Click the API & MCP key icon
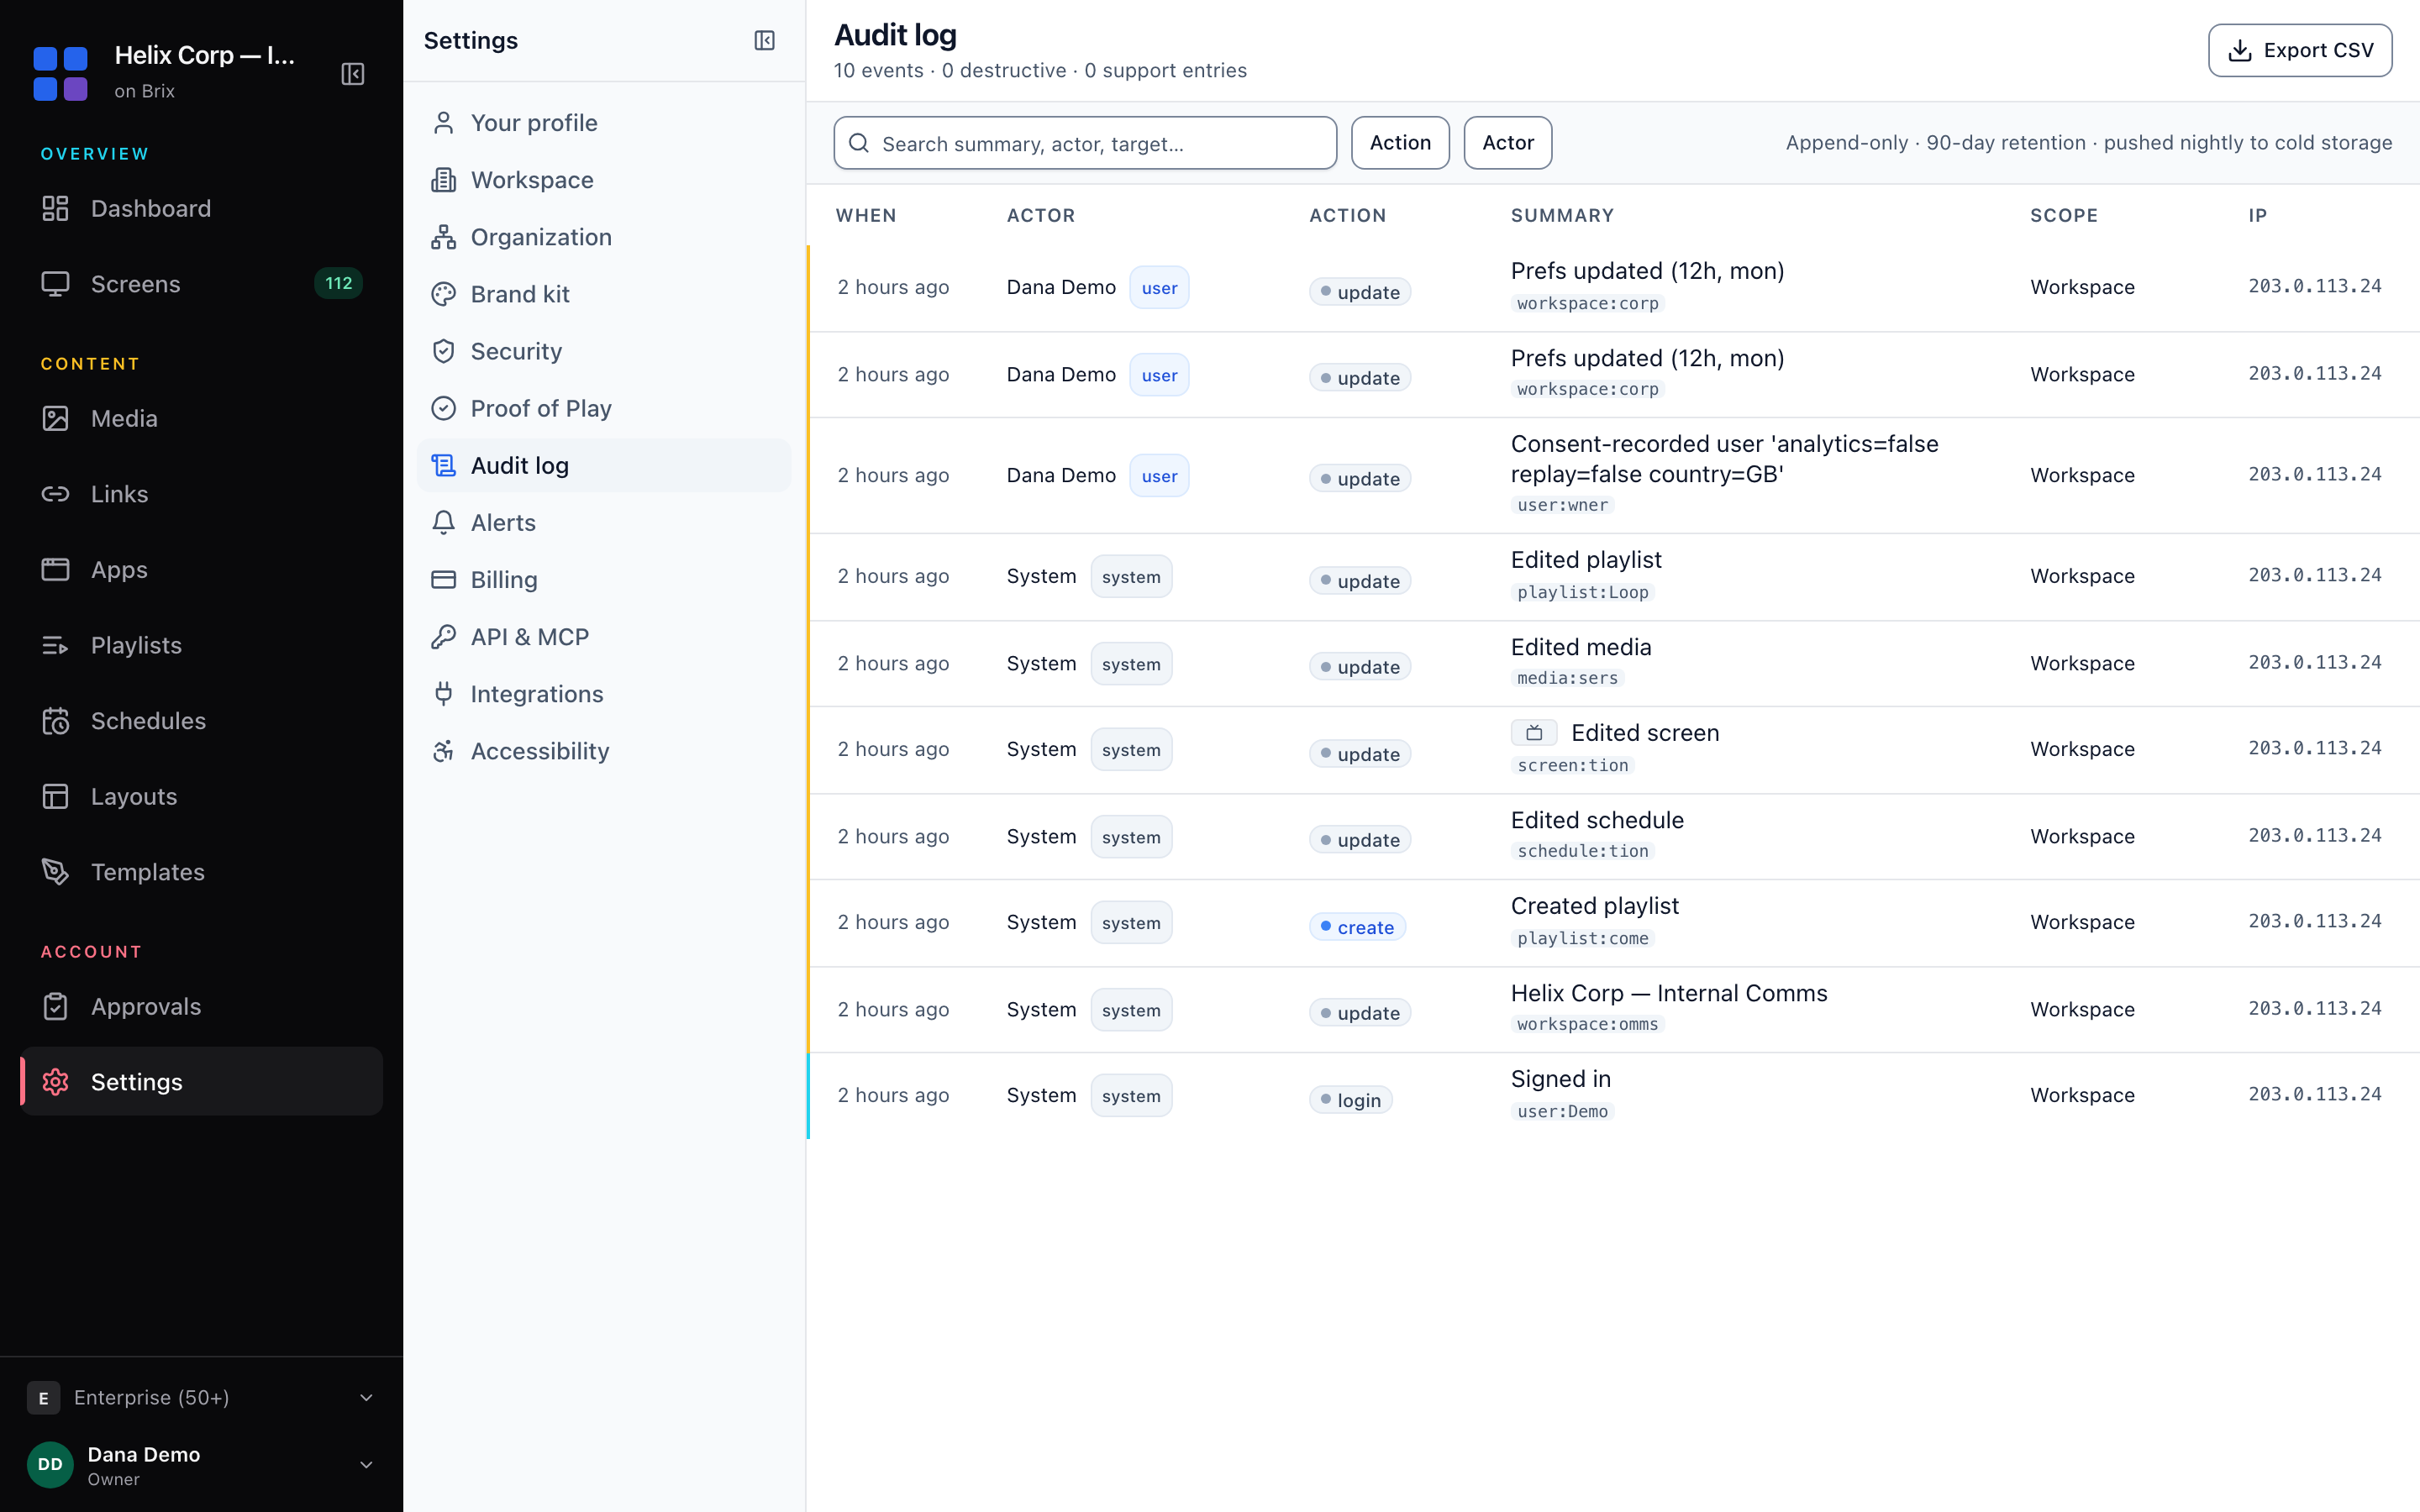The height and width of the screenshot is (1512, 2420). tap(443, 637)
